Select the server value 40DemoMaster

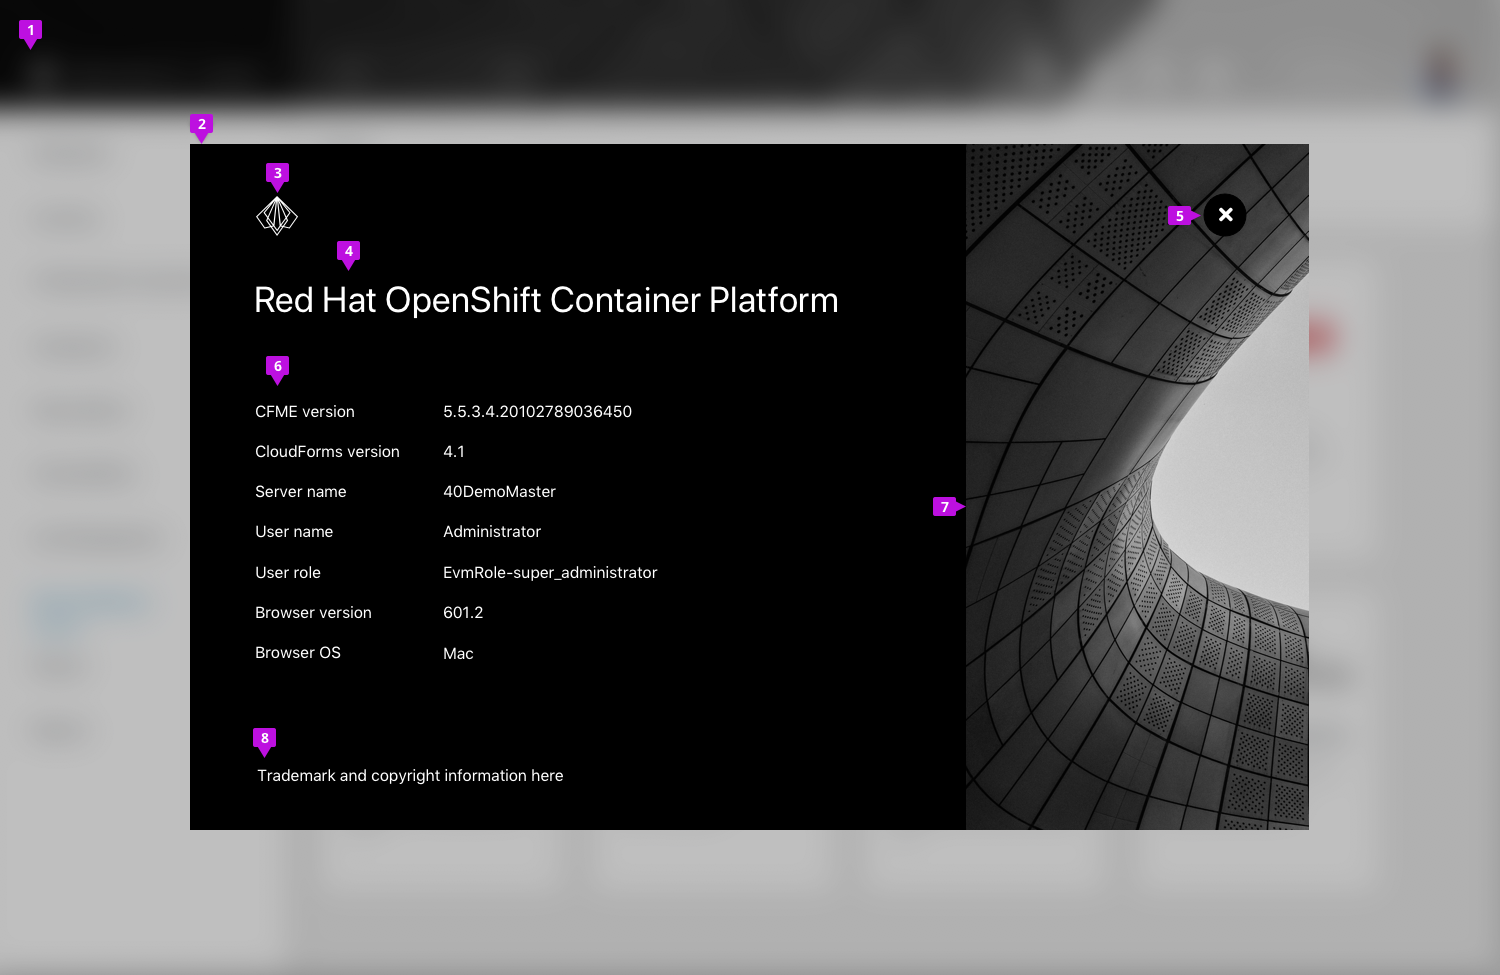click(x=499, y=492)
